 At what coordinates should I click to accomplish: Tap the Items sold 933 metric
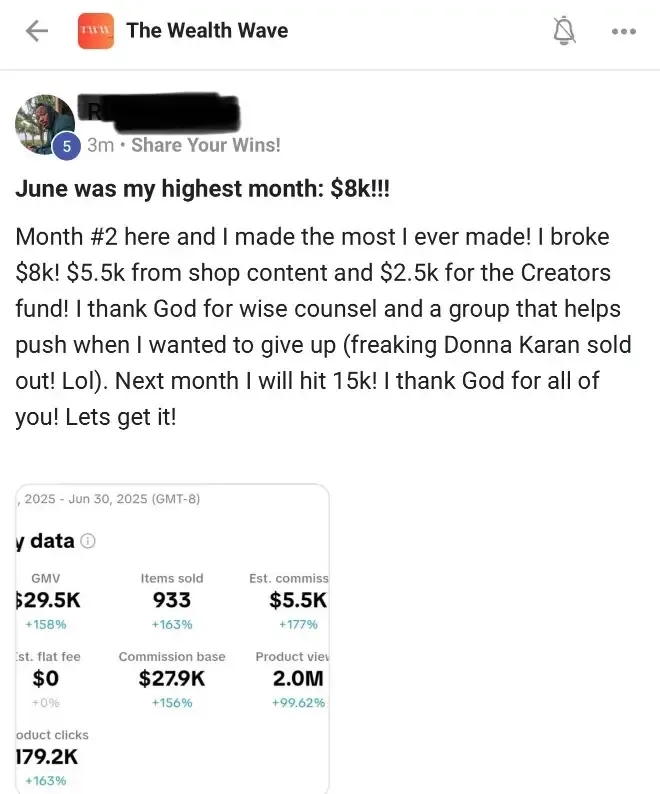click(172, 600)
